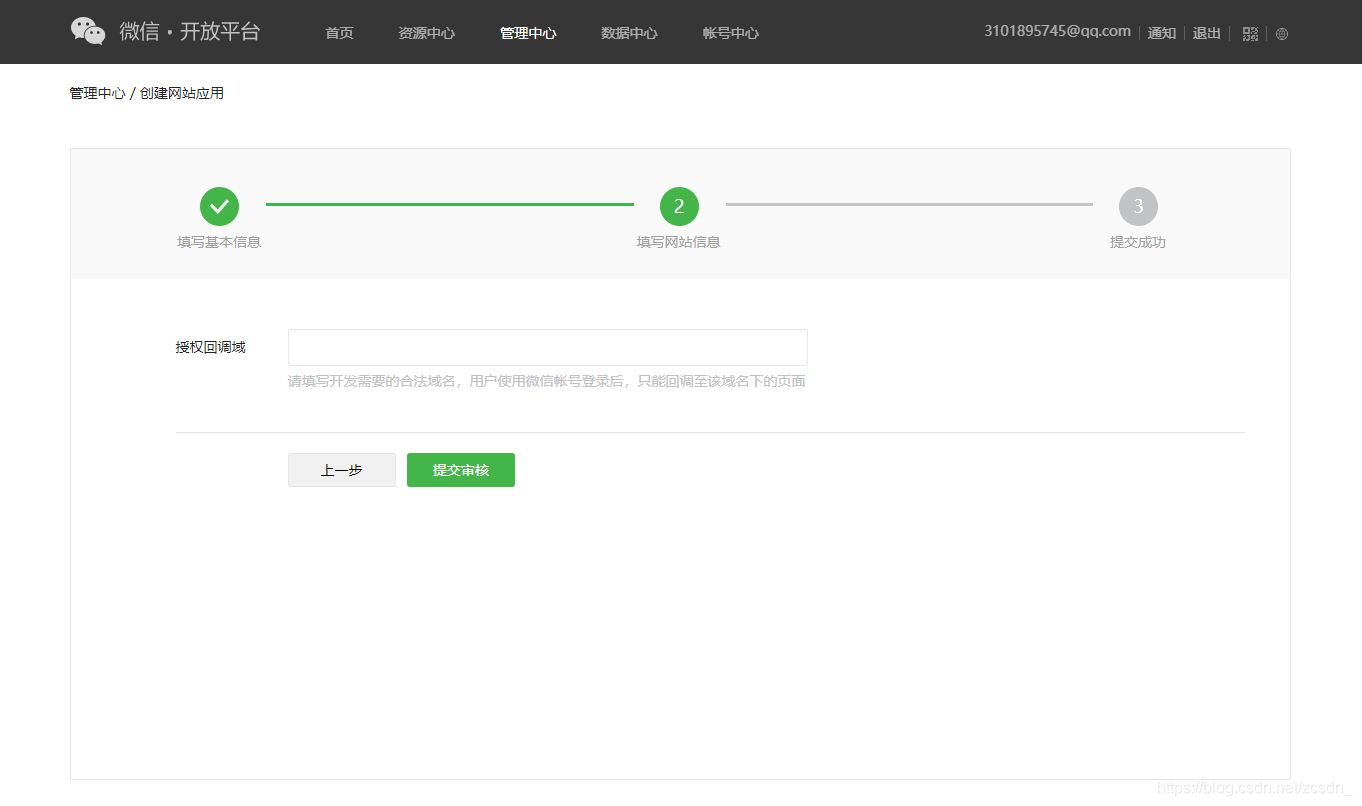The width and height of the screenshot is (1362, 806).
Task: Click the account email 3101895745@qq.com
Action: tap(1057, 31)
